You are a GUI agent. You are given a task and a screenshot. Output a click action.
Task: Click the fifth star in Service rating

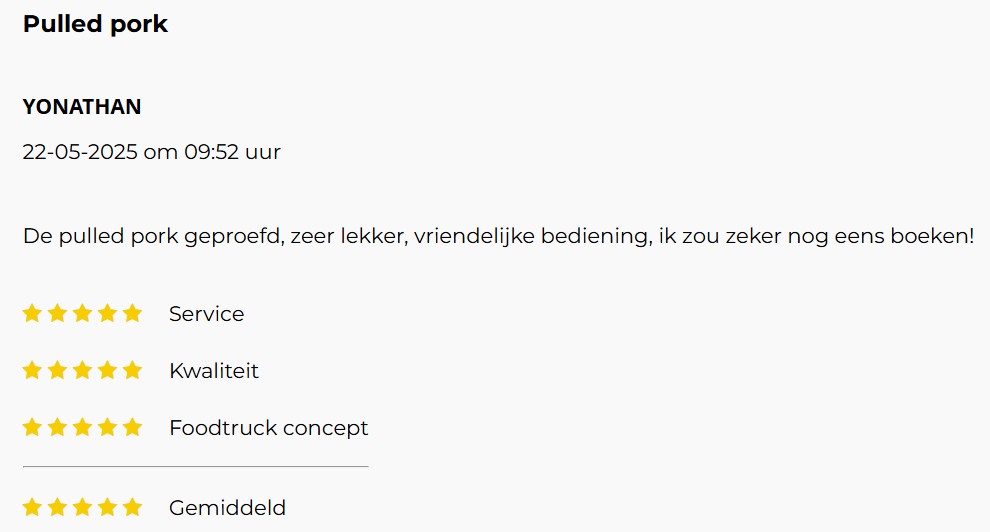point(133,313)
